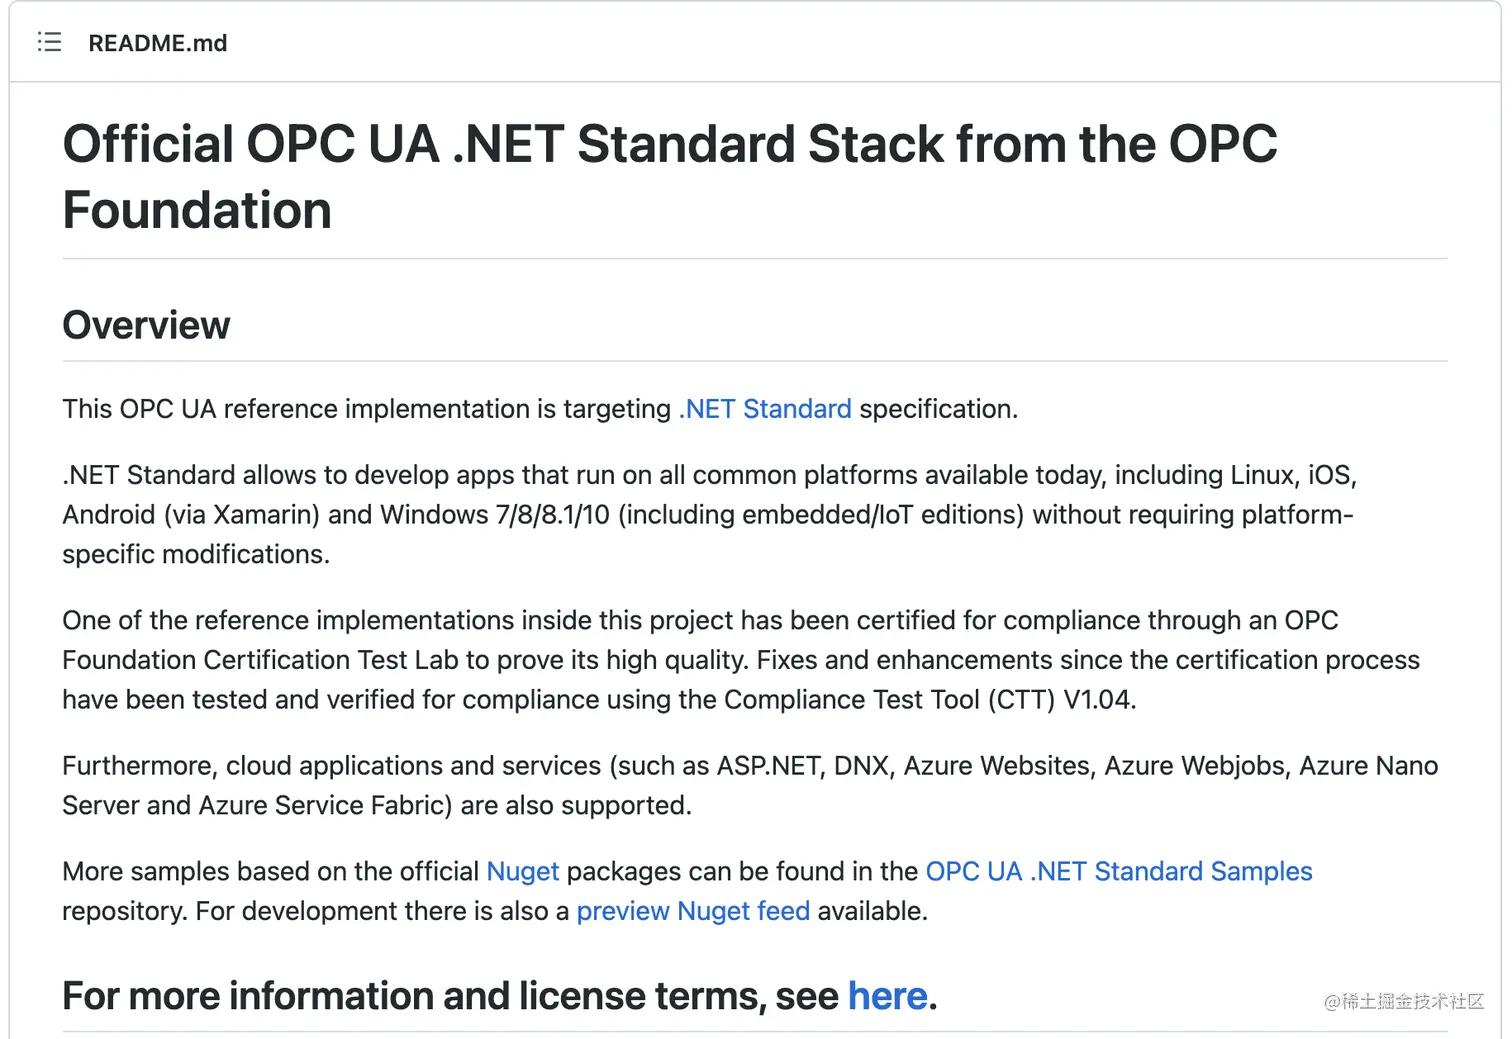Image resolution: width=1512 pixels, height=1039 pixels.
Task: Open the preview Nuget feed link
Action: [693, 911]
